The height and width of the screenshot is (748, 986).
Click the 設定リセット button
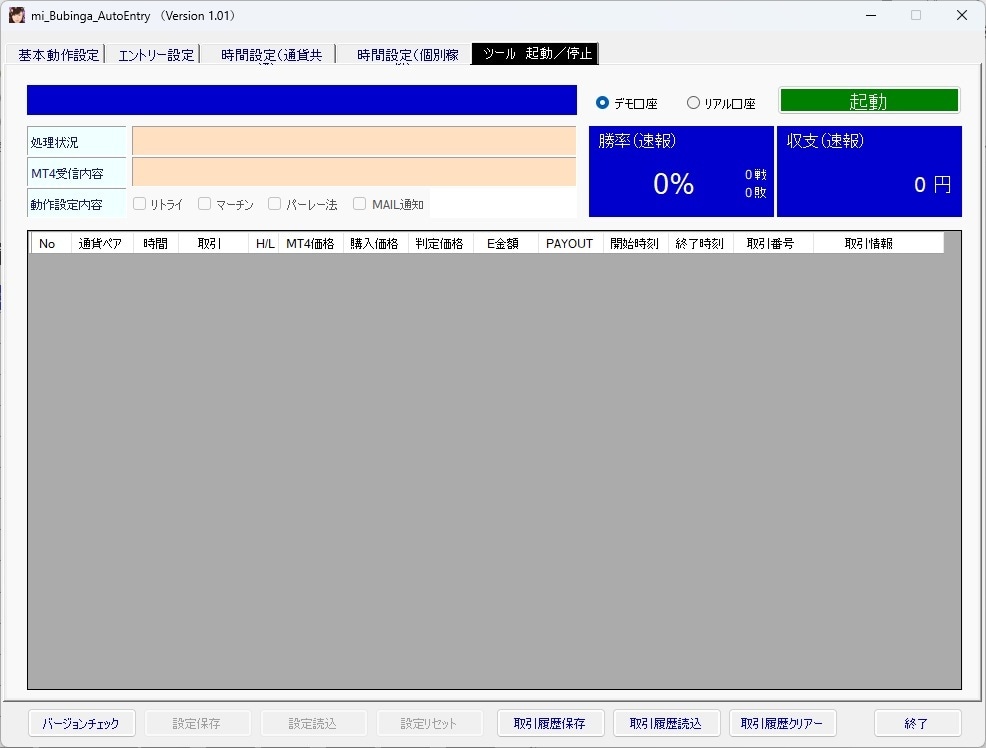tap(429, 723)
